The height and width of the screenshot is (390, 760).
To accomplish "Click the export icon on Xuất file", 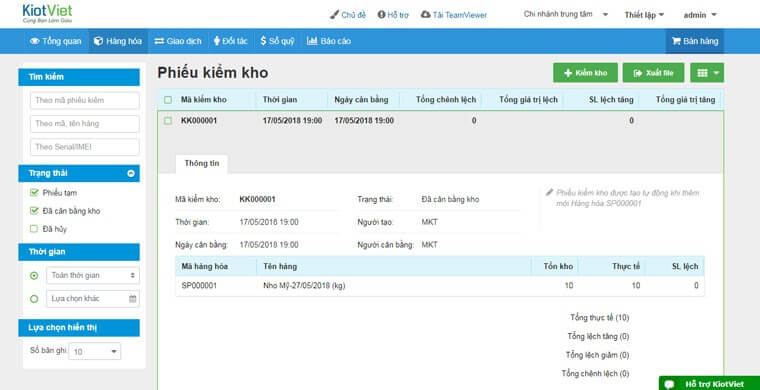I will click(x=638, y=73).
